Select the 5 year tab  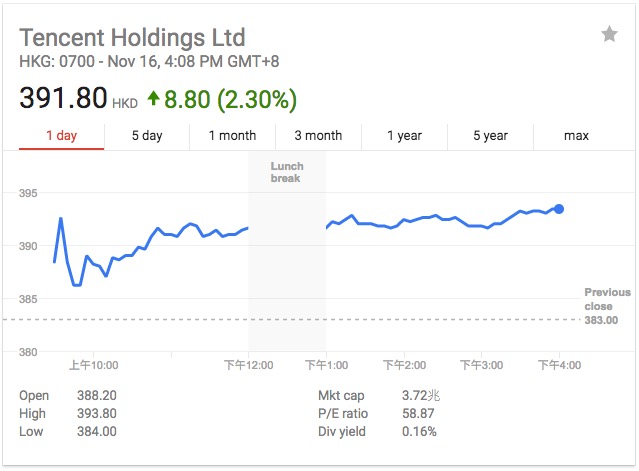point(490,136)
